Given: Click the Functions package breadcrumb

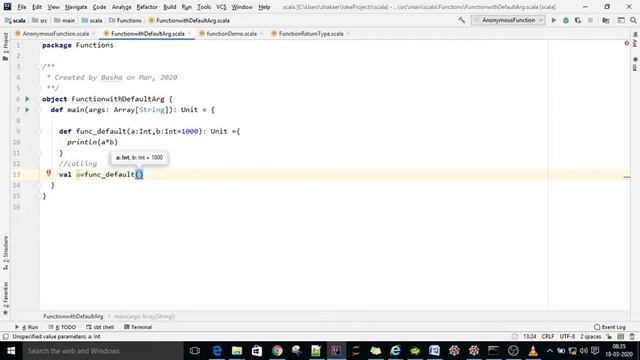Looking at the screenshot, I should click(125, 20).
